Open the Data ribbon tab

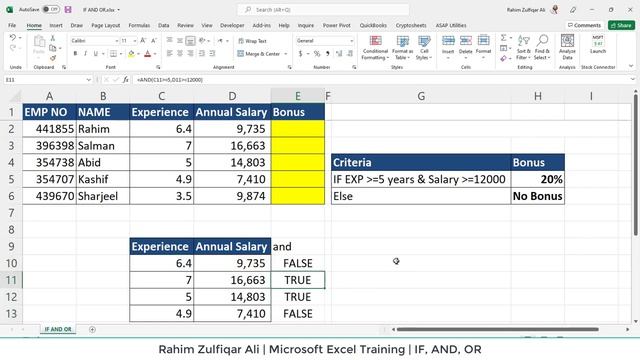(x=164, y=25)
